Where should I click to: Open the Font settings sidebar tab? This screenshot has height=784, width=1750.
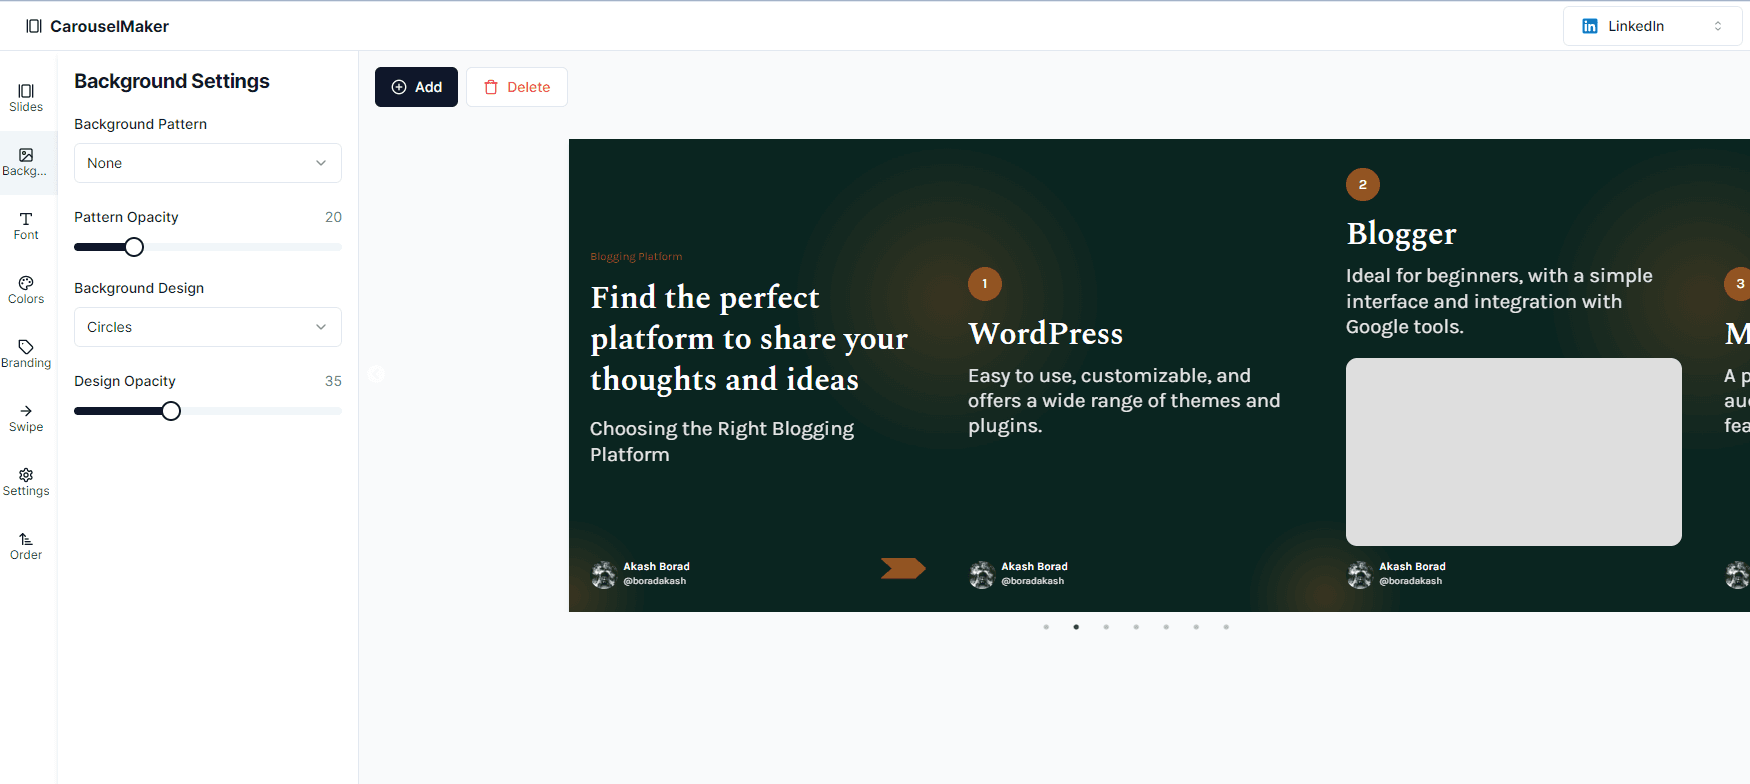click(x=26, y=226)
